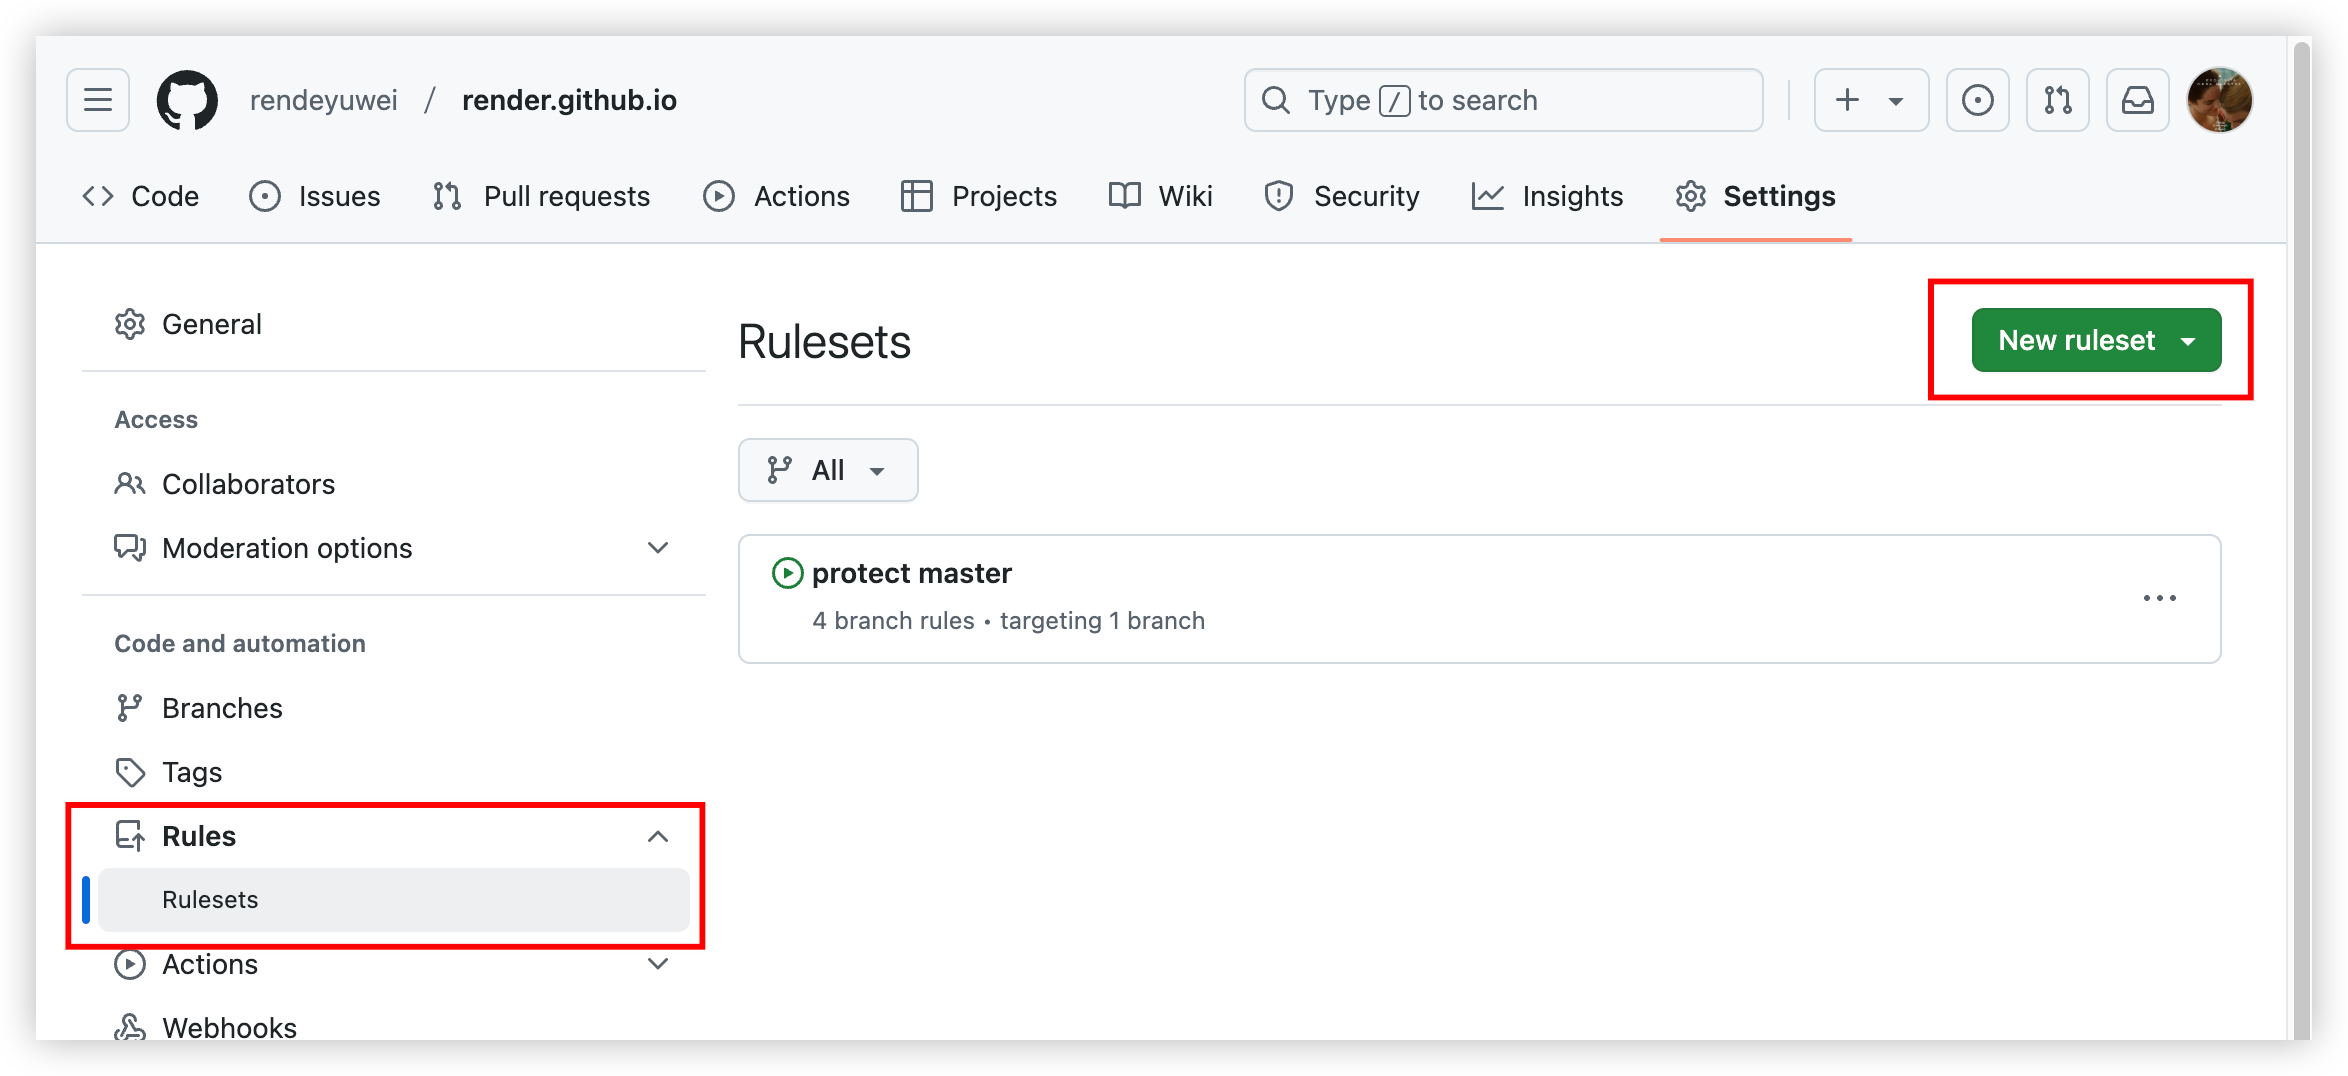Open the user avatar menu
The image size is (2348, 1076).
click(2219, 100)
